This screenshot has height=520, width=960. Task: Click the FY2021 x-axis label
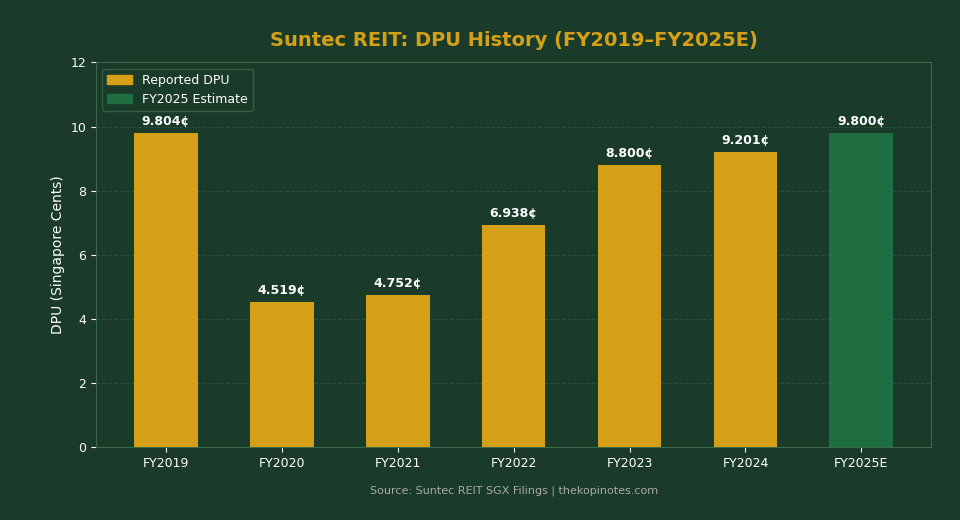coord(398,463)
